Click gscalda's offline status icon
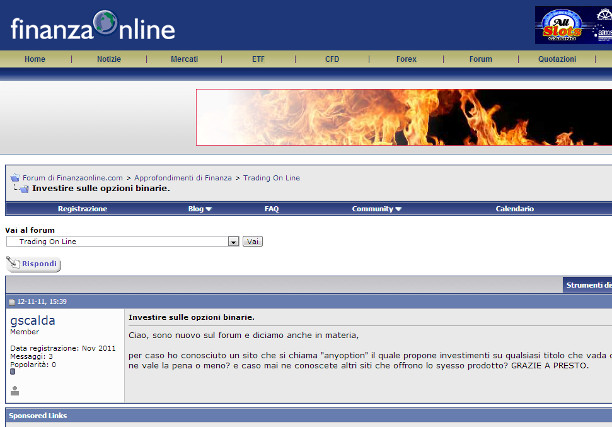This screenshot has height=427, width=612. [14, 391]
